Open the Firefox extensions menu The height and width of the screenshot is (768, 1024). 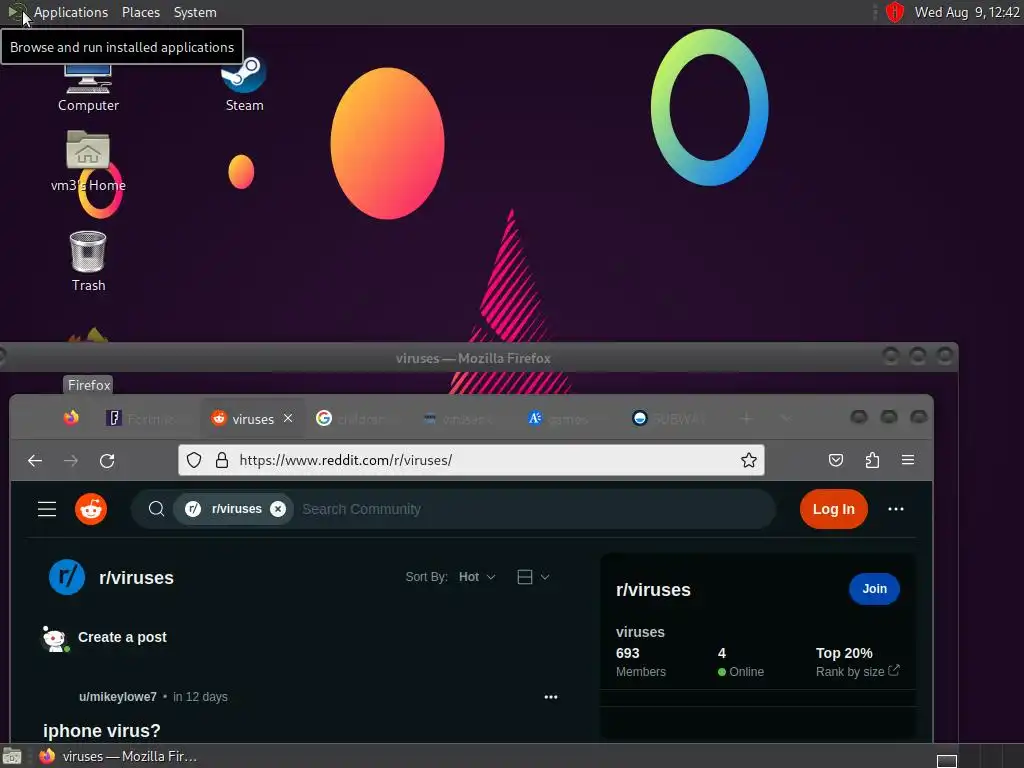click(872, 460)
